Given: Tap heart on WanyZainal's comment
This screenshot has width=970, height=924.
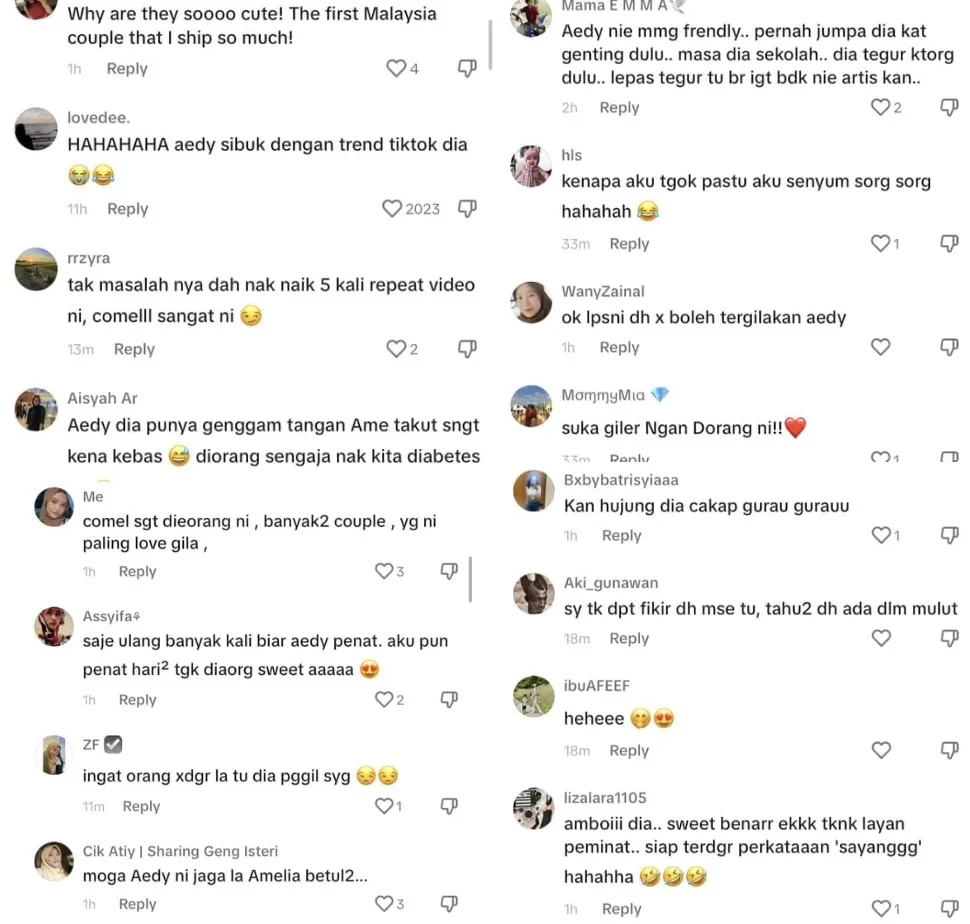Looking at the screenshot, I should pyautogui.click(x=880, y=347).
